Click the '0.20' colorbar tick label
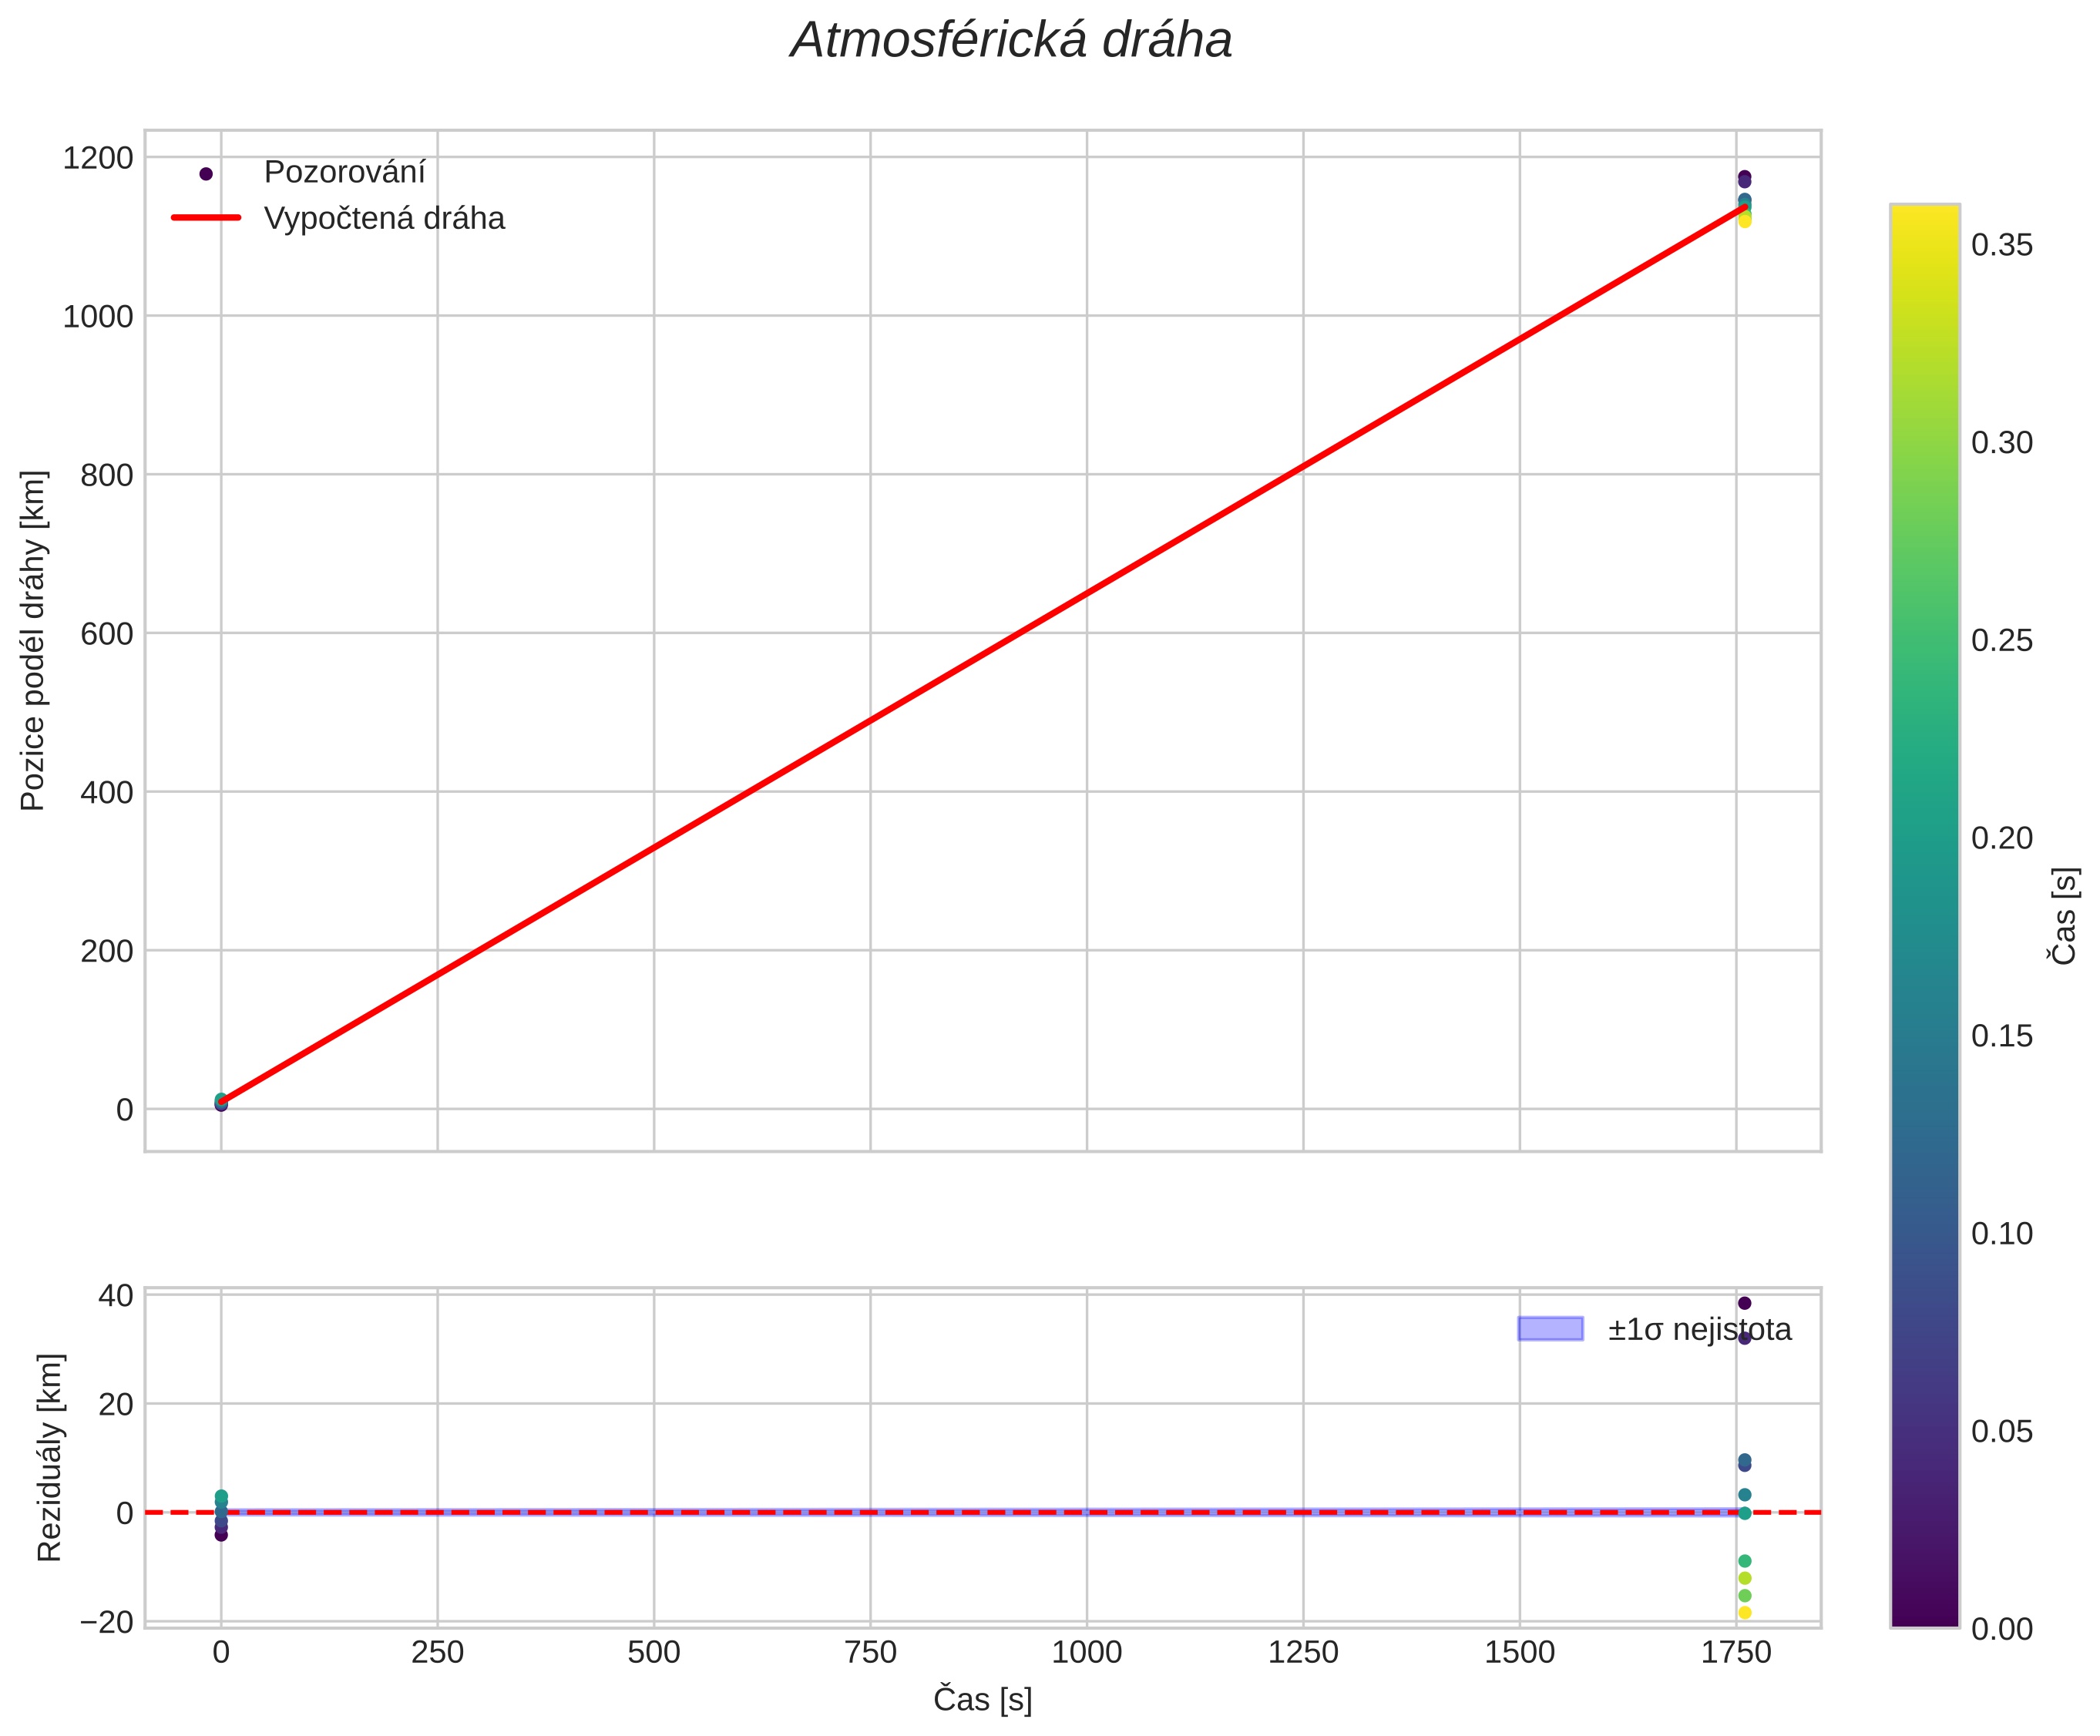The image size is (2100, 1736). (x=2001, y=838)
